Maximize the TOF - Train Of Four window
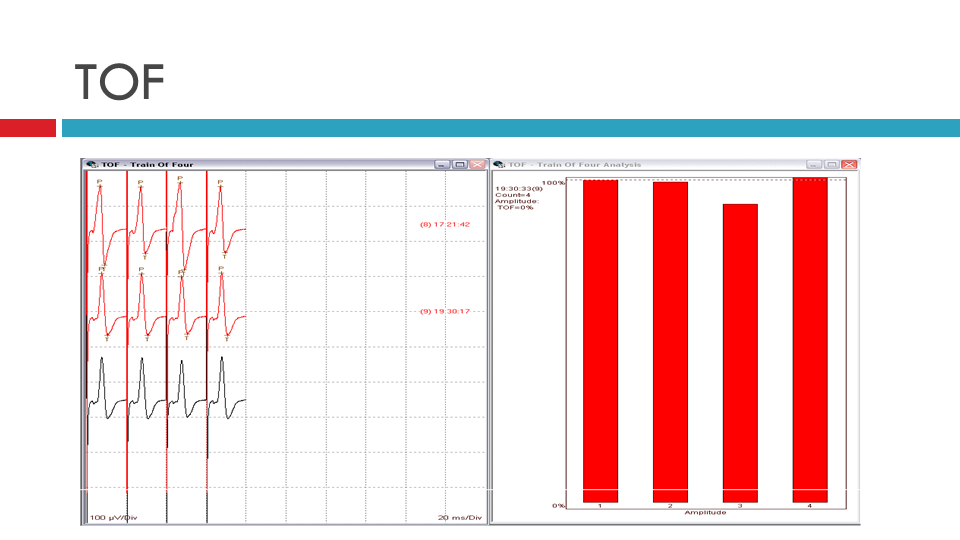960x540 pixels. pyautogui.click(x=459, y=165)
